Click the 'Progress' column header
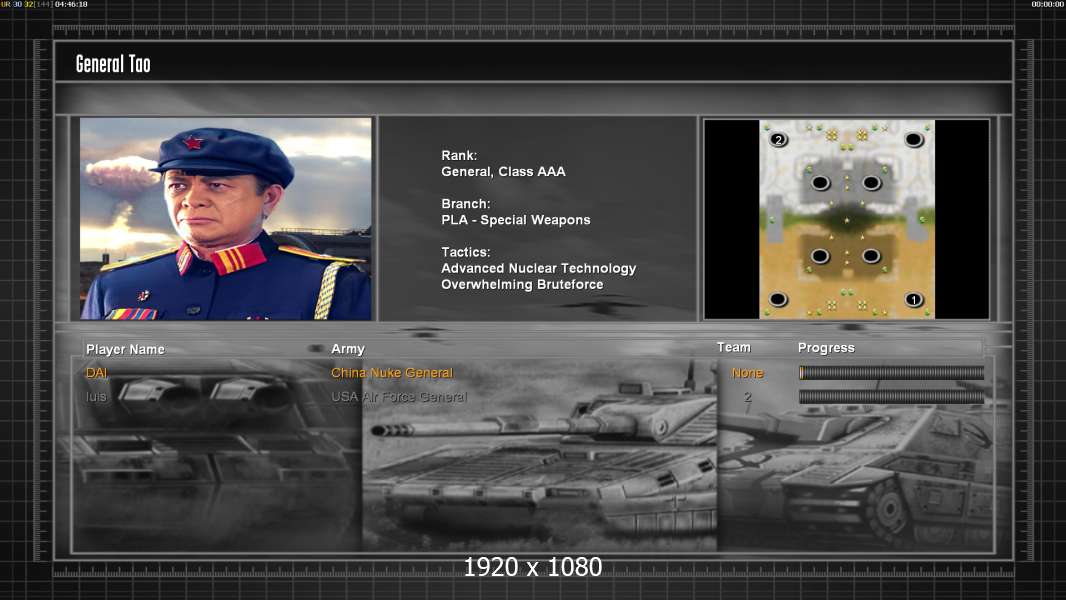This screenshot has height=600, width=1066. (x=826, y=348)
